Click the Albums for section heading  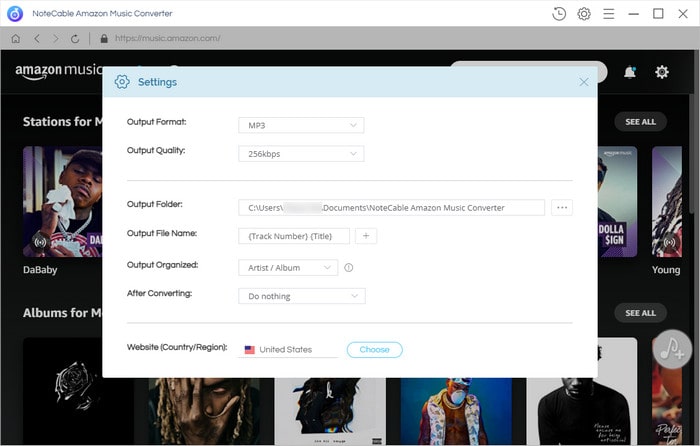click(62, 313)
